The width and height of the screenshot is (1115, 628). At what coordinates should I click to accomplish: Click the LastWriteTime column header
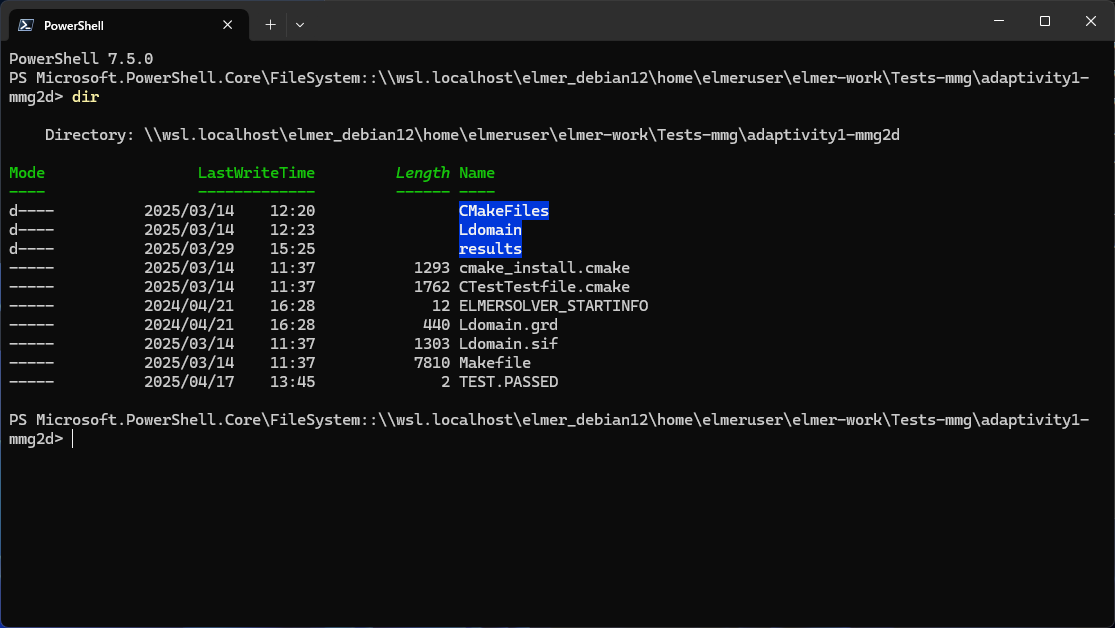click(256, 172)
